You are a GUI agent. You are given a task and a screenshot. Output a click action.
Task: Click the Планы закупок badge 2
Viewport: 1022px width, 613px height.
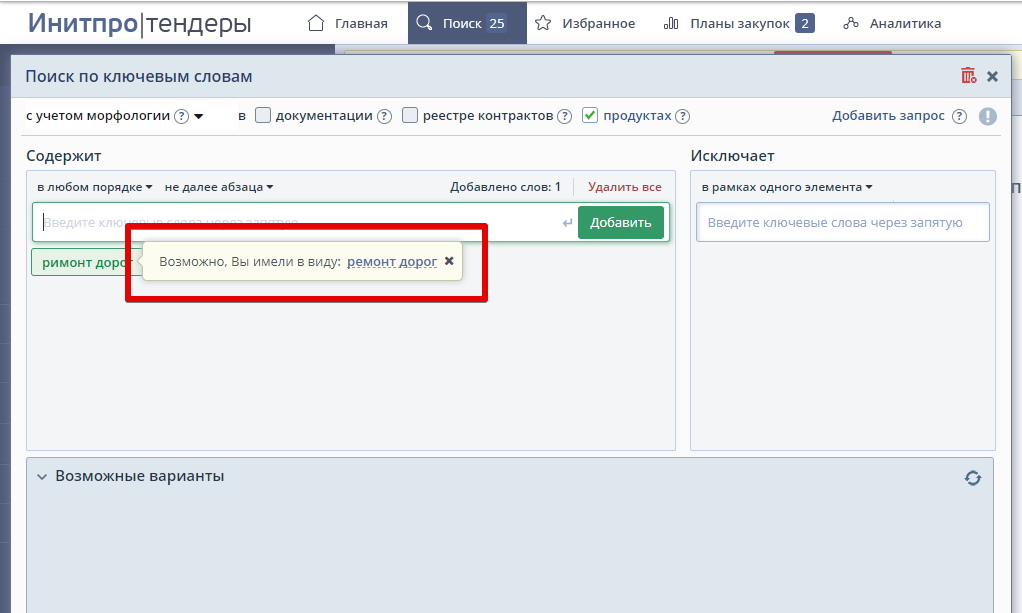click(805, 23)
